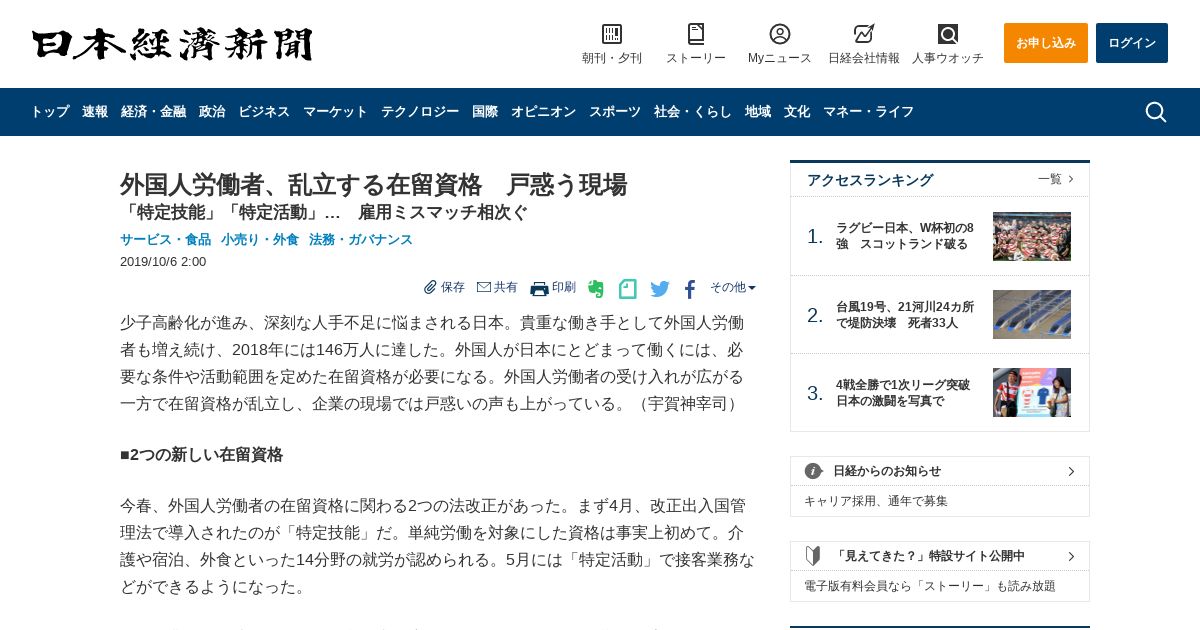The height and width of the screenshot is (630, 1200).
Task: Open the 日経会社情報 chart icon
Action: [864, 34]
